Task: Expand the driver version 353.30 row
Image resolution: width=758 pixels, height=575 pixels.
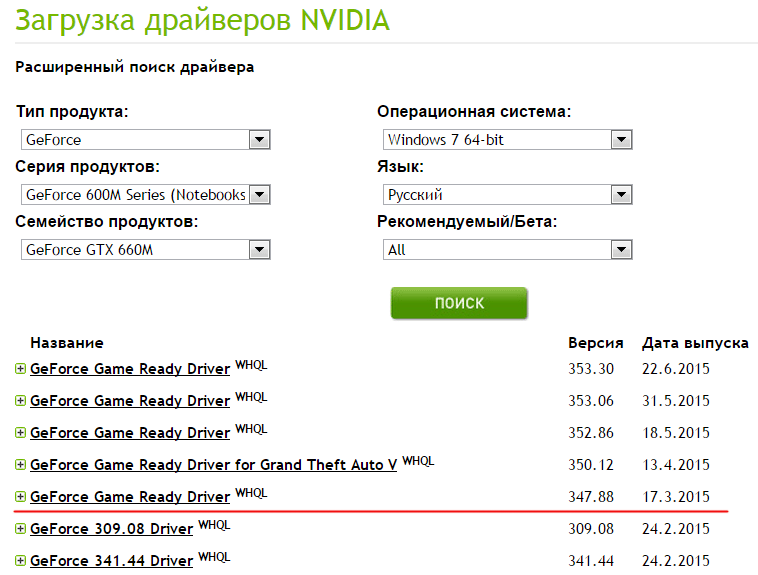Action: [20, 369]
